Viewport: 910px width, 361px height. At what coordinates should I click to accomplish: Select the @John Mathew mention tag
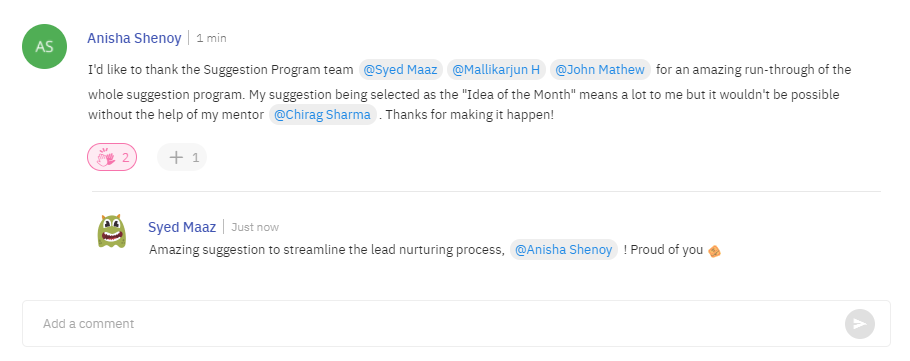(600, 70)
